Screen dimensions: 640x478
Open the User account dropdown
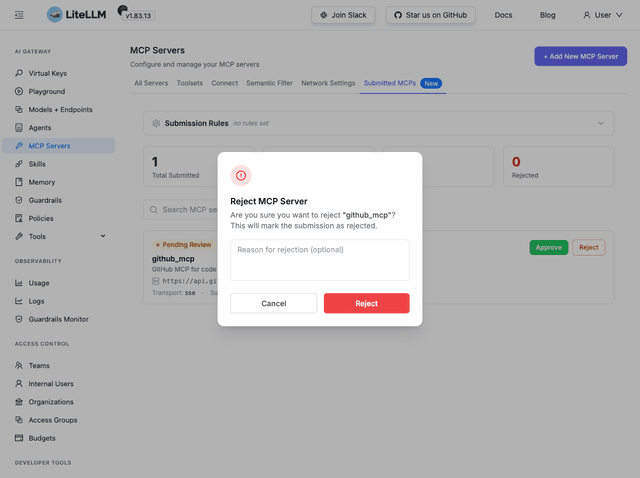pyautogui.click(x=602, y=15)
